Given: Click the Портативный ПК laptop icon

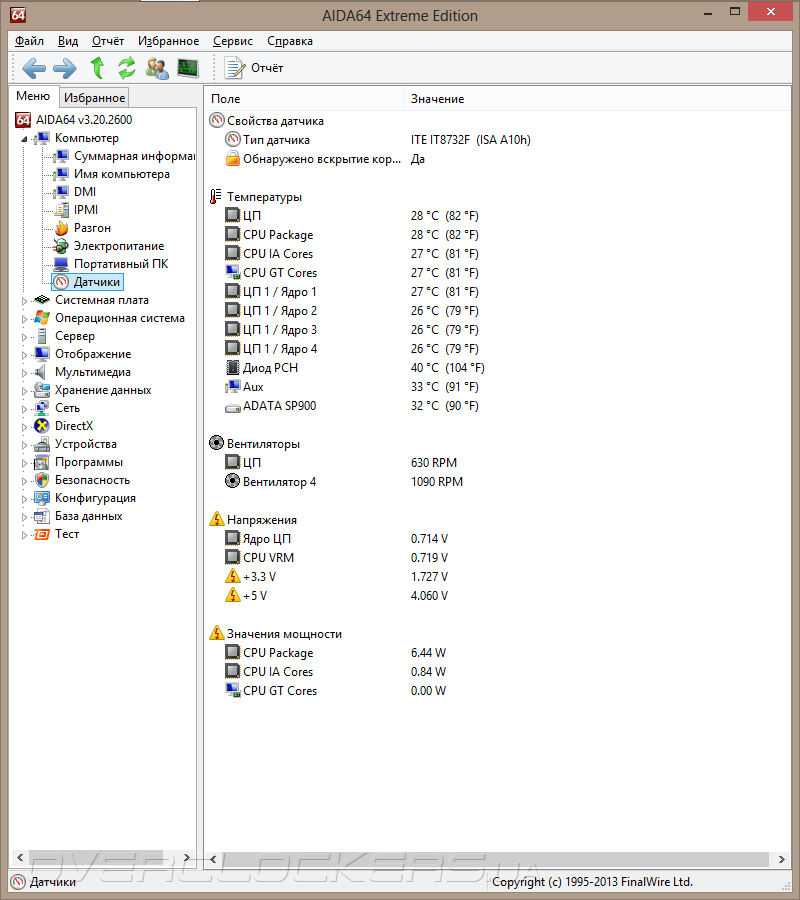Looking at the screenshot, I should tap(61, 264).
